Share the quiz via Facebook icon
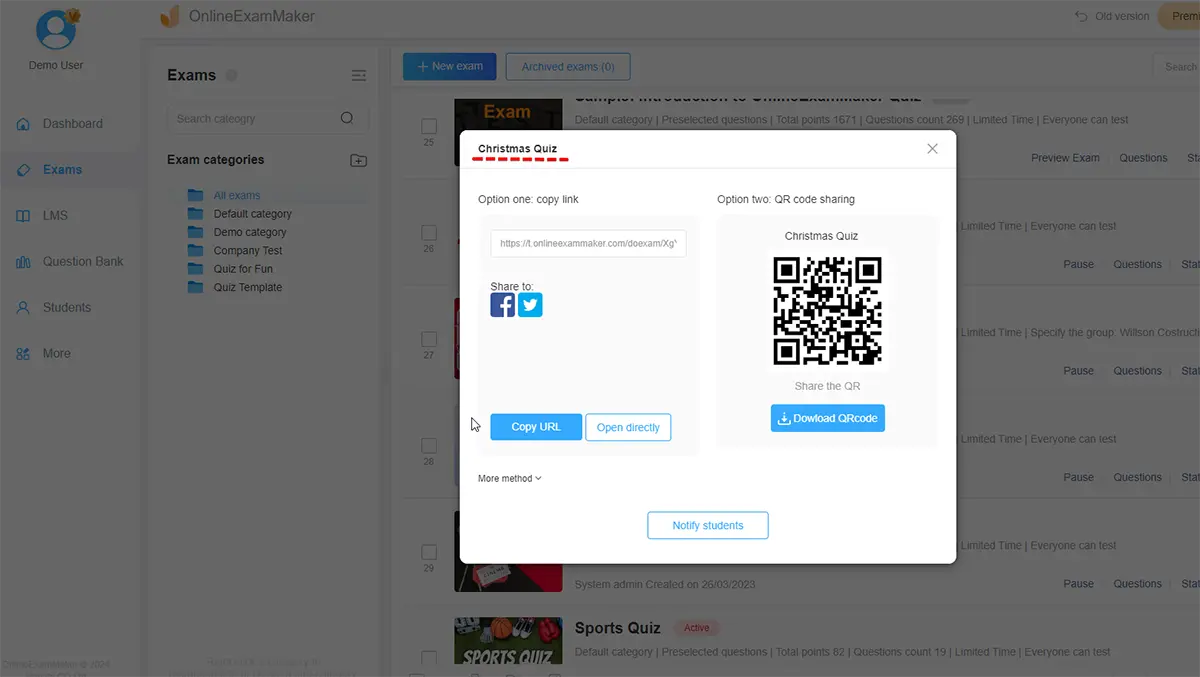The width and height of the screenshot is (1200, 677). coord(502,305)
